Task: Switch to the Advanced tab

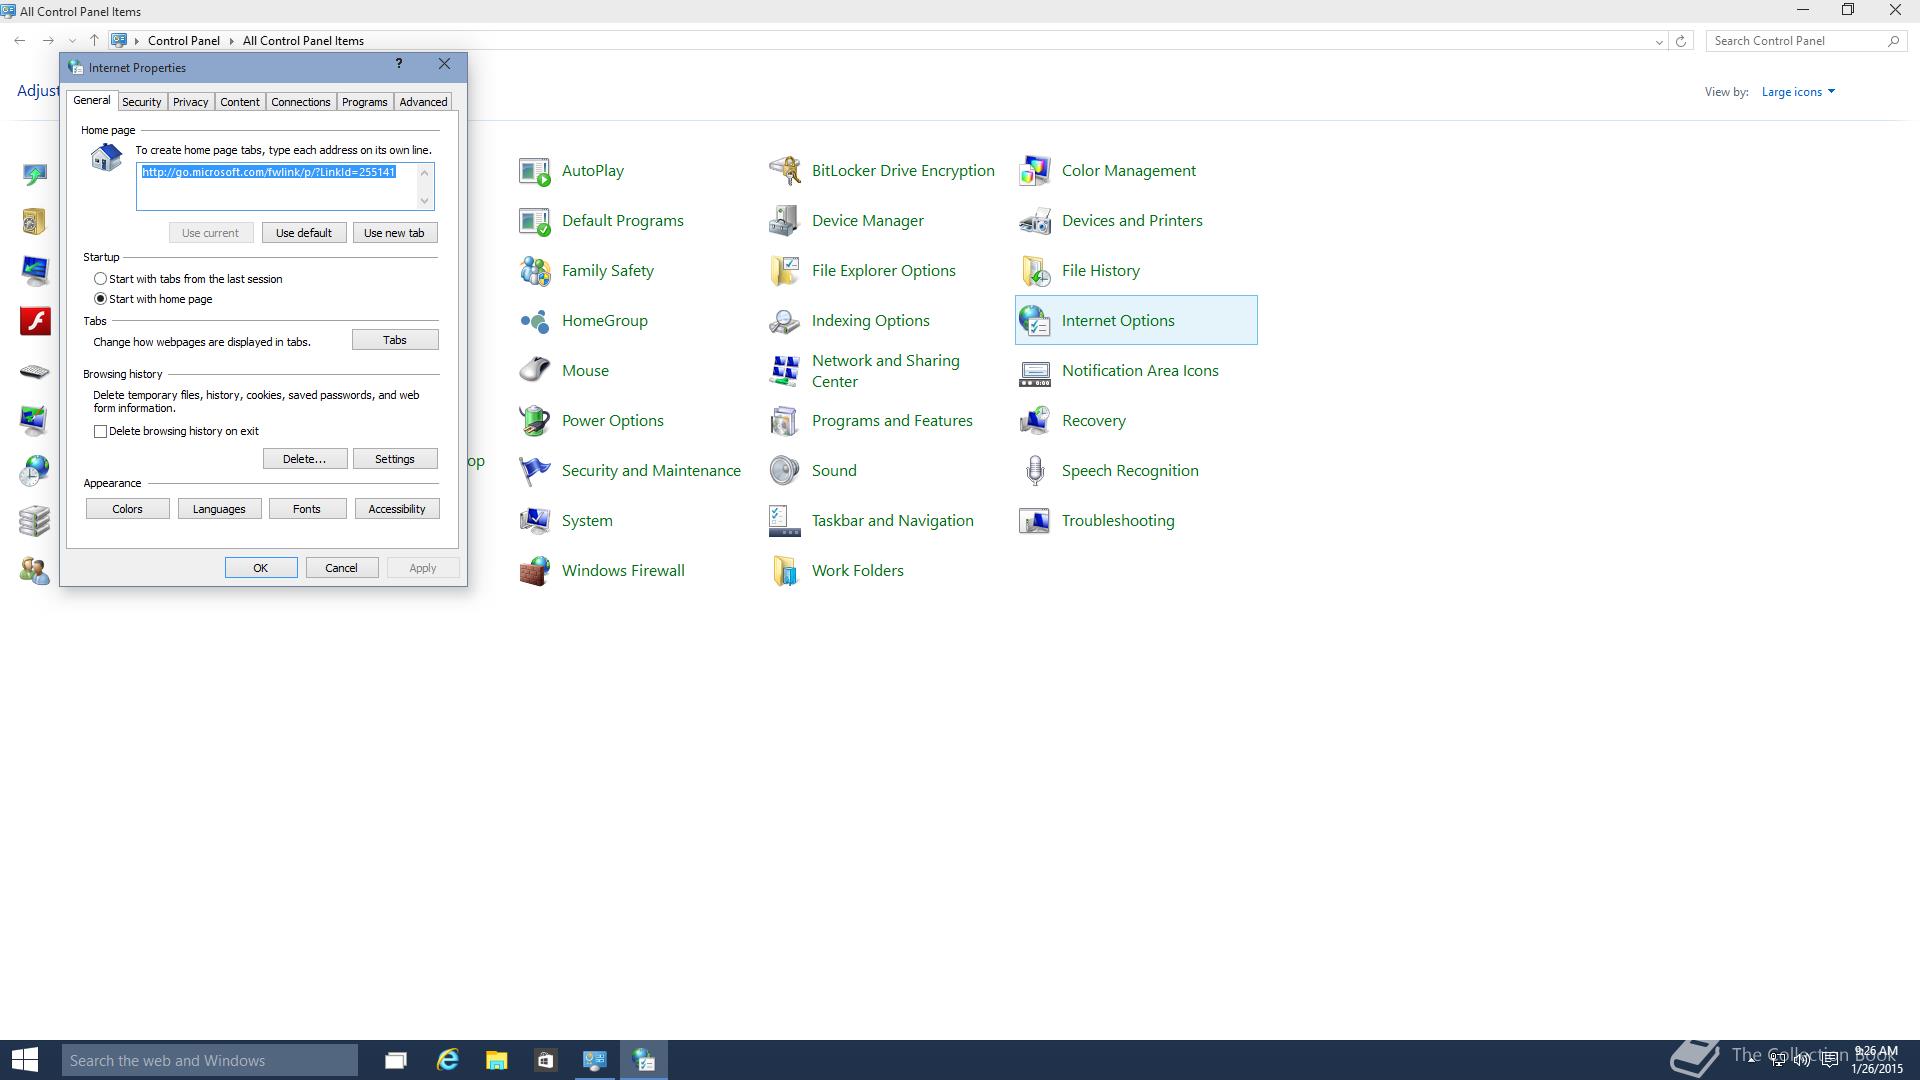Action: click(x=423, y=102)
